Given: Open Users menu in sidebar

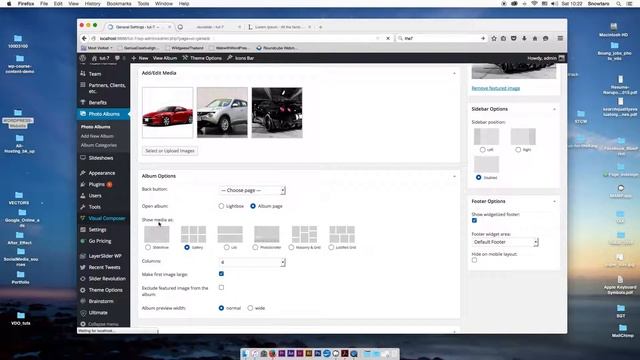Looking at the screenshot, I should (95, 196).
